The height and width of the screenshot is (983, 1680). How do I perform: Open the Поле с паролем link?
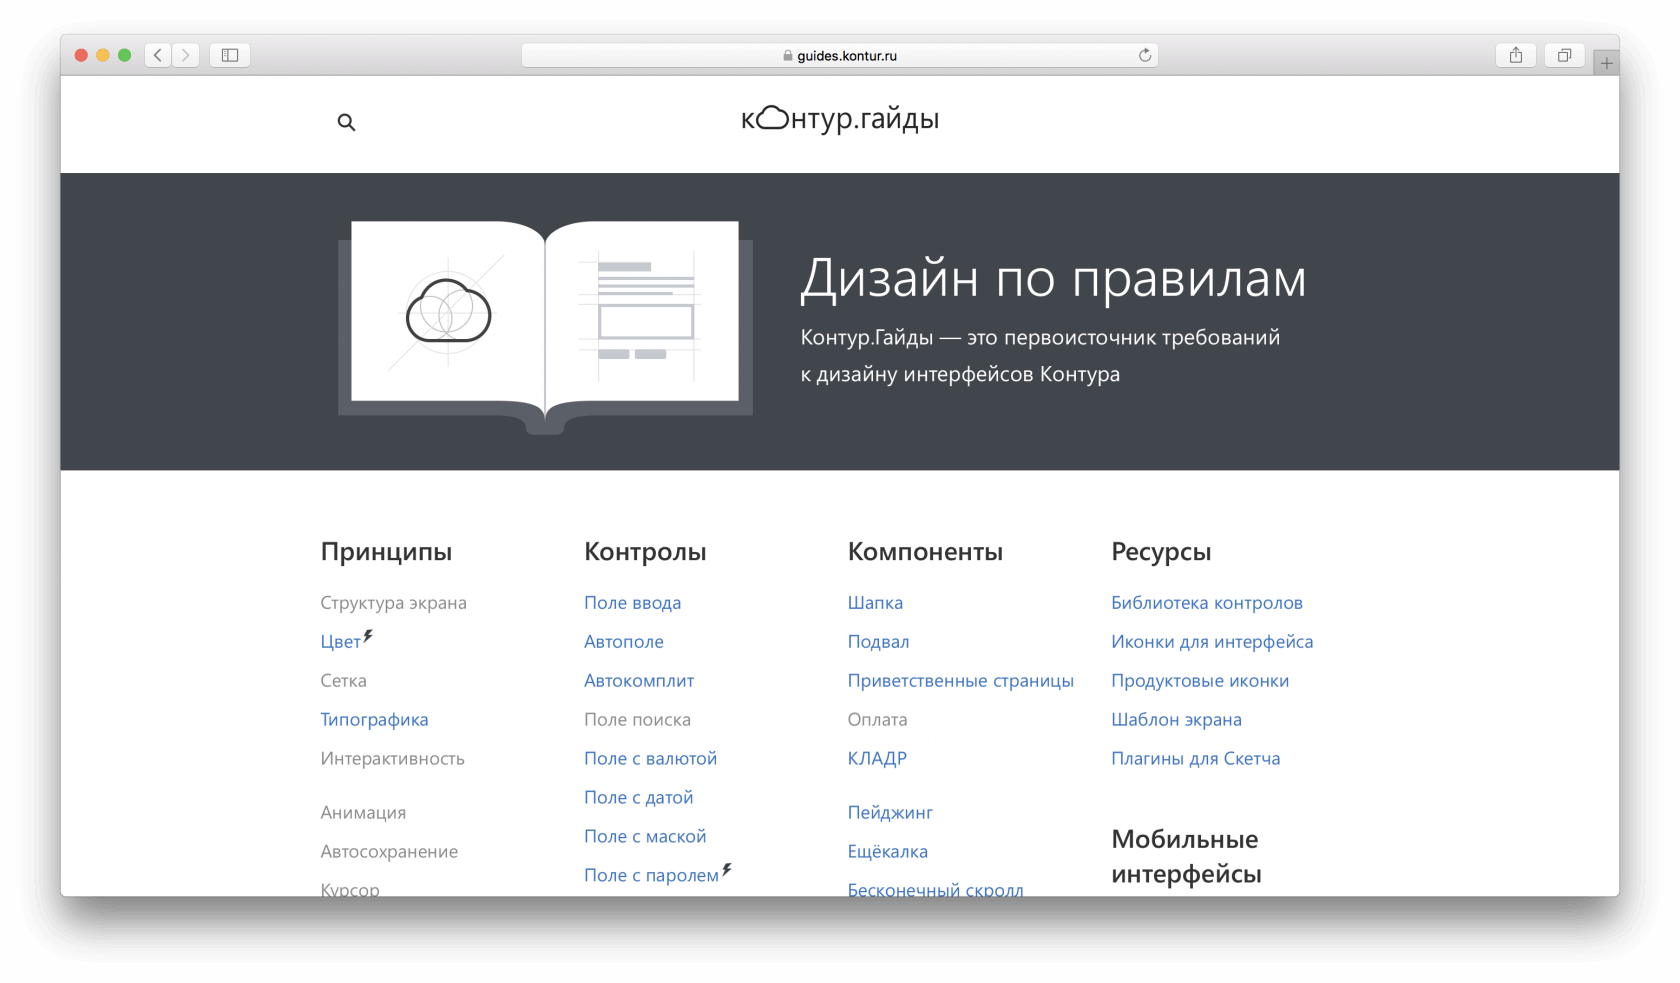click(x=651, y=876)
